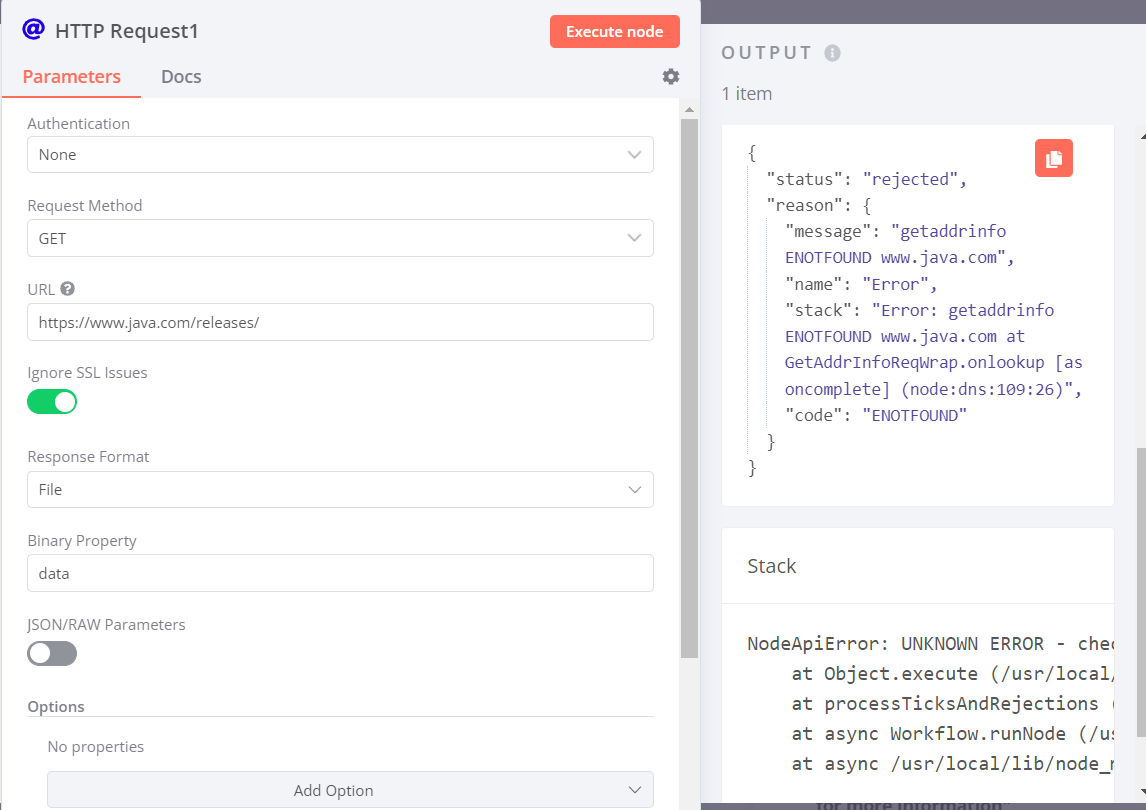The image size is (1146, 810).
Task: Click the "Error" name value in the output
Action: tap(895, 284)
